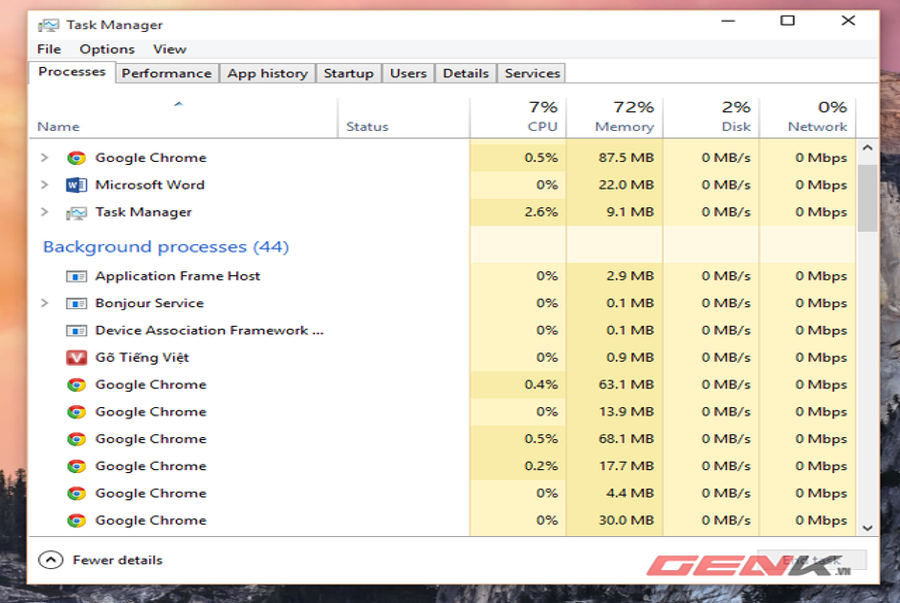Click the "2.9 MB" memory value

coord(630,276)
